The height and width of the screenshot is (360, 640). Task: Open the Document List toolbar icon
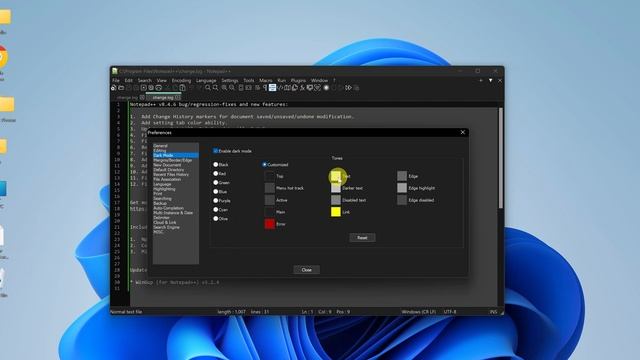(x=294, y=88)
